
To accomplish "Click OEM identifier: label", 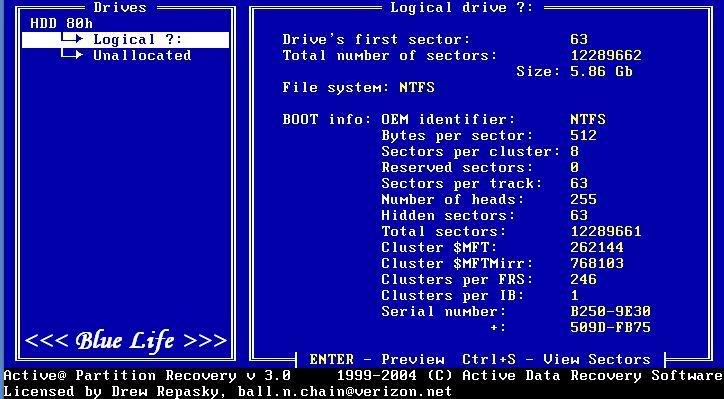I will (x=448, y=120).
